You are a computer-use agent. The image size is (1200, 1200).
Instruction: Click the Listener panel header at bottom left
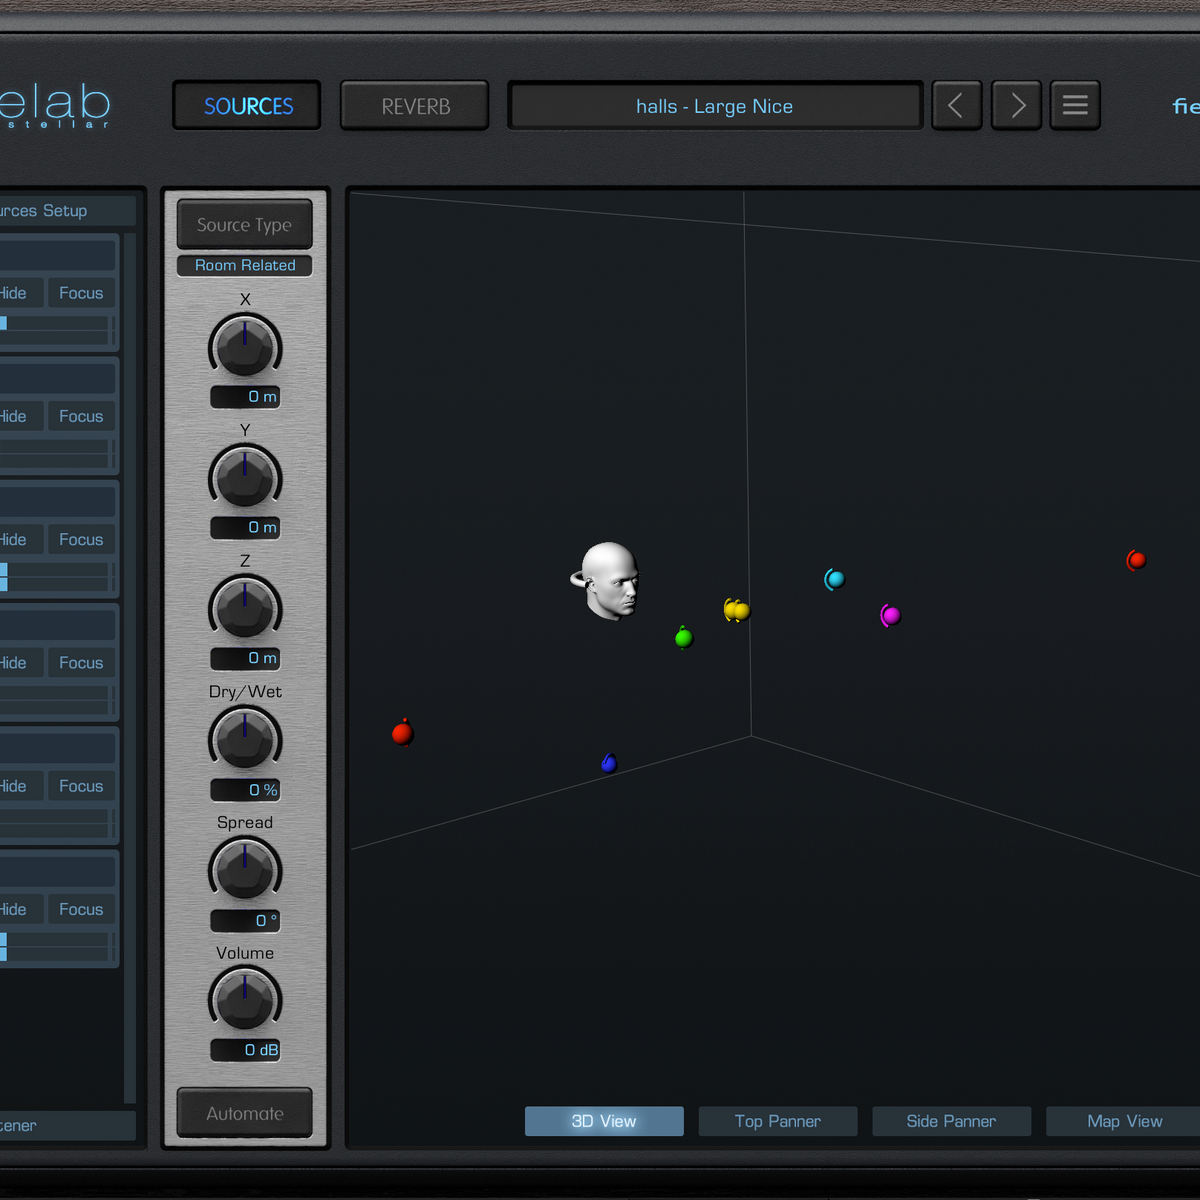point(66,1125)
